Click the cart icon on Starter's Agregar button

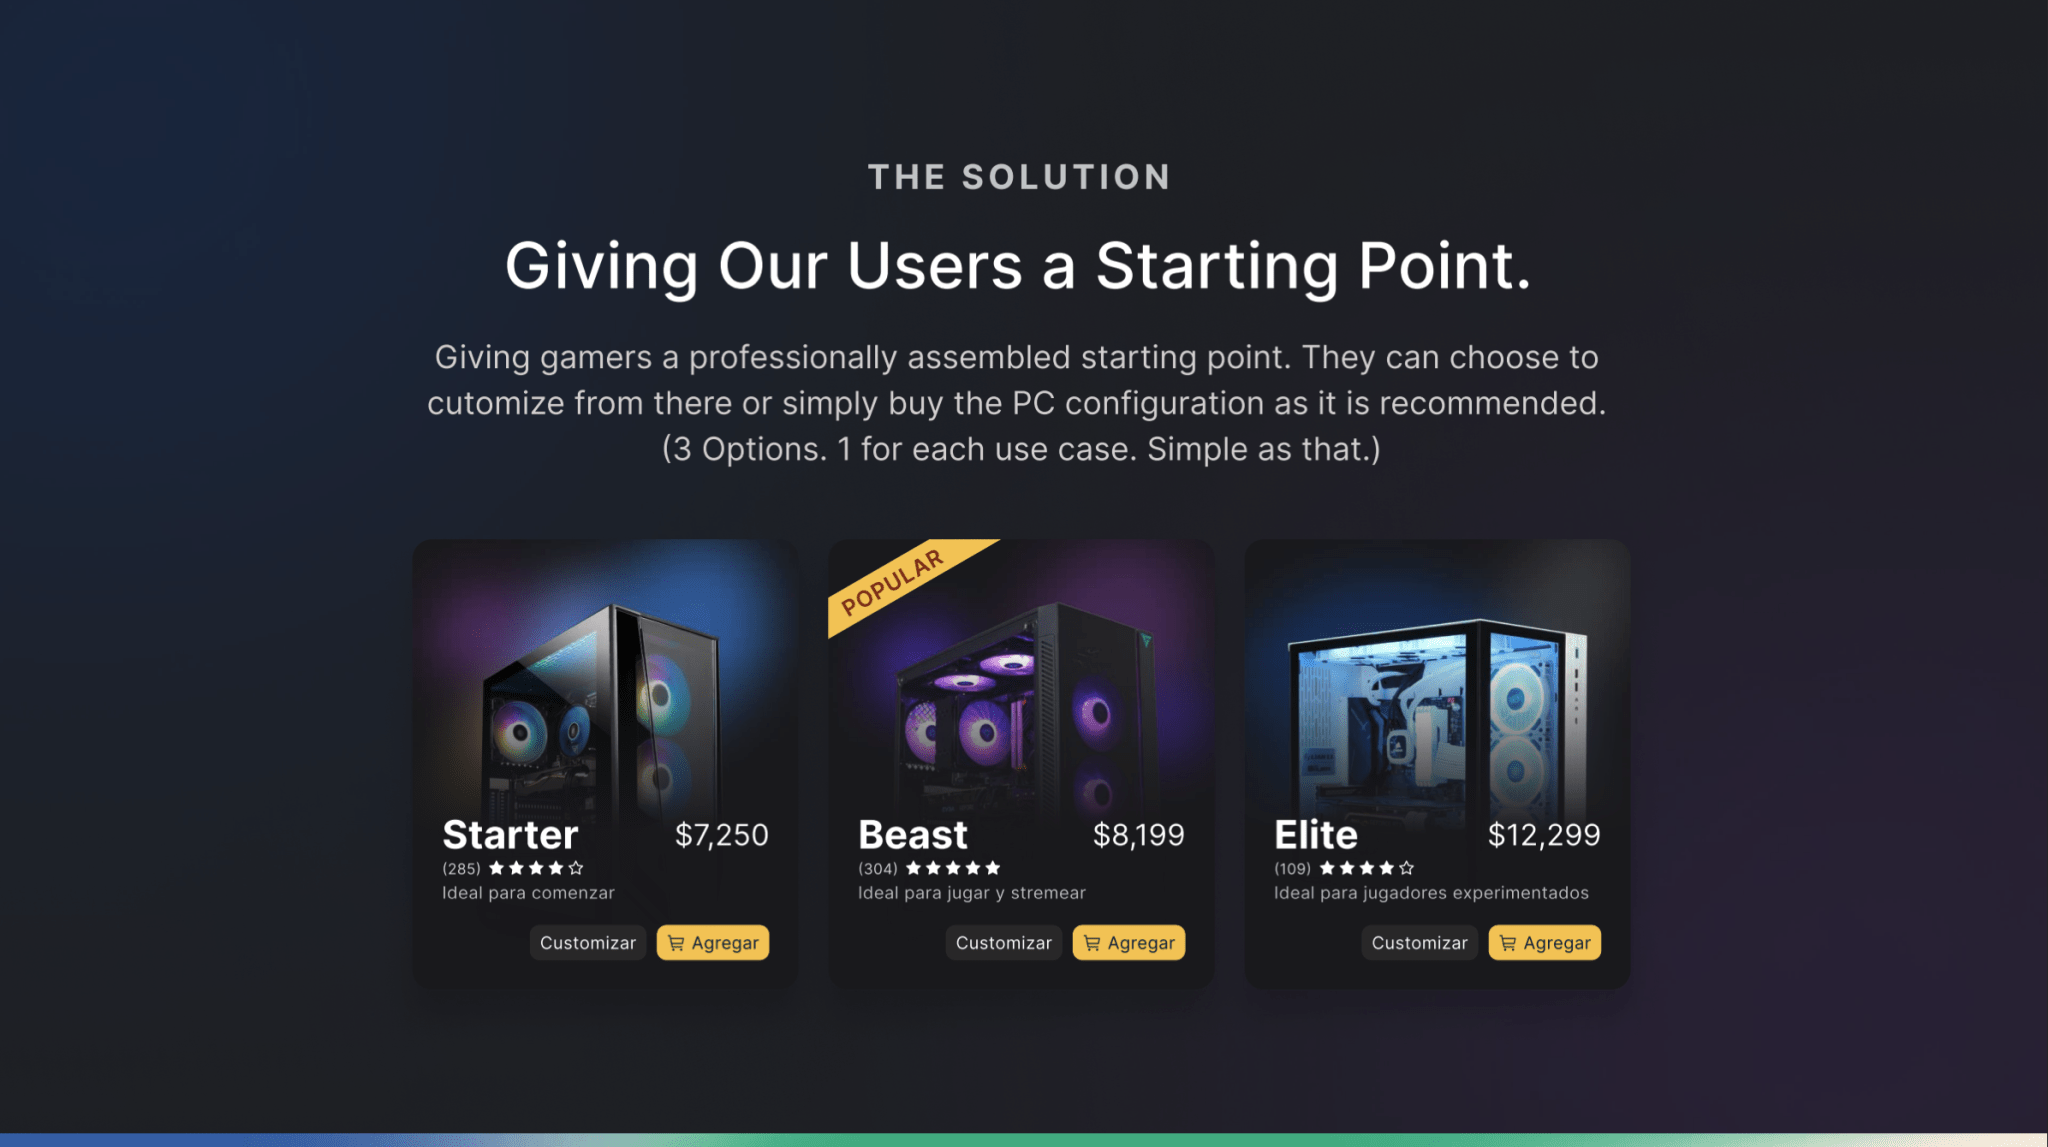tap(676, 943)
